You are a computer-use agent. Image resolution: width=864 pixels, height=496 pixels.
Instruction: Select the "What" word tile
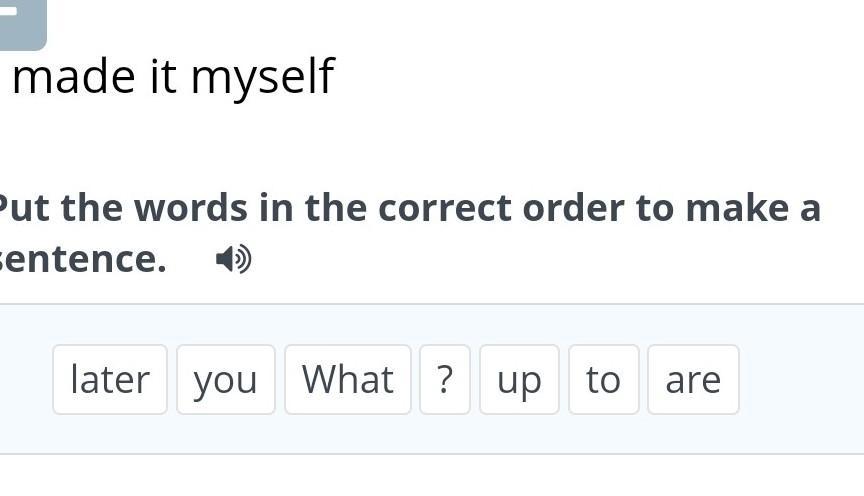[x=348, y=379]
